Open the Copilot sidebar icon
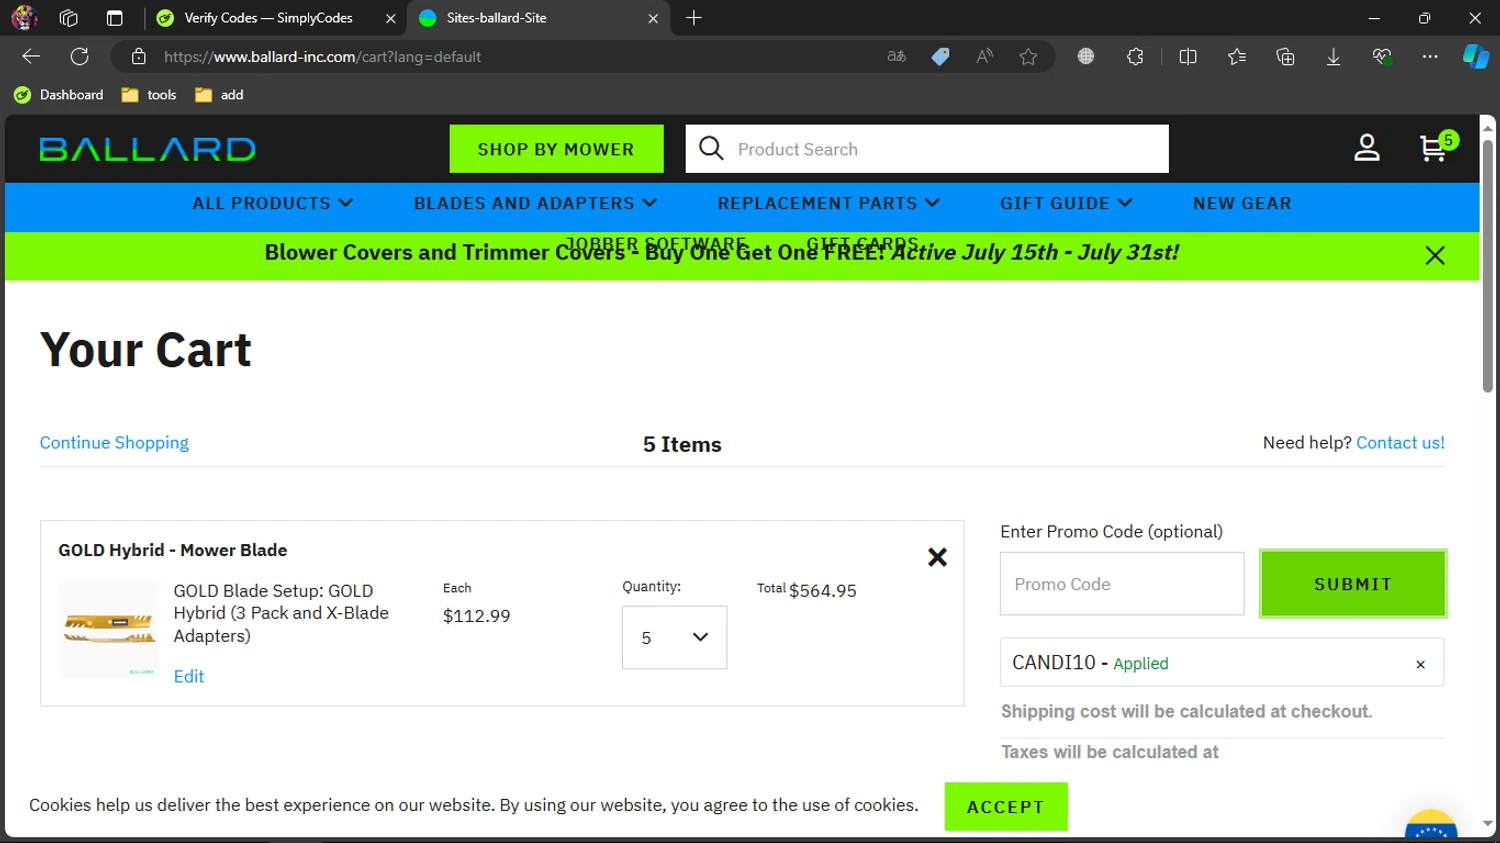The image size is (1500, 843). coord(1476,57)
